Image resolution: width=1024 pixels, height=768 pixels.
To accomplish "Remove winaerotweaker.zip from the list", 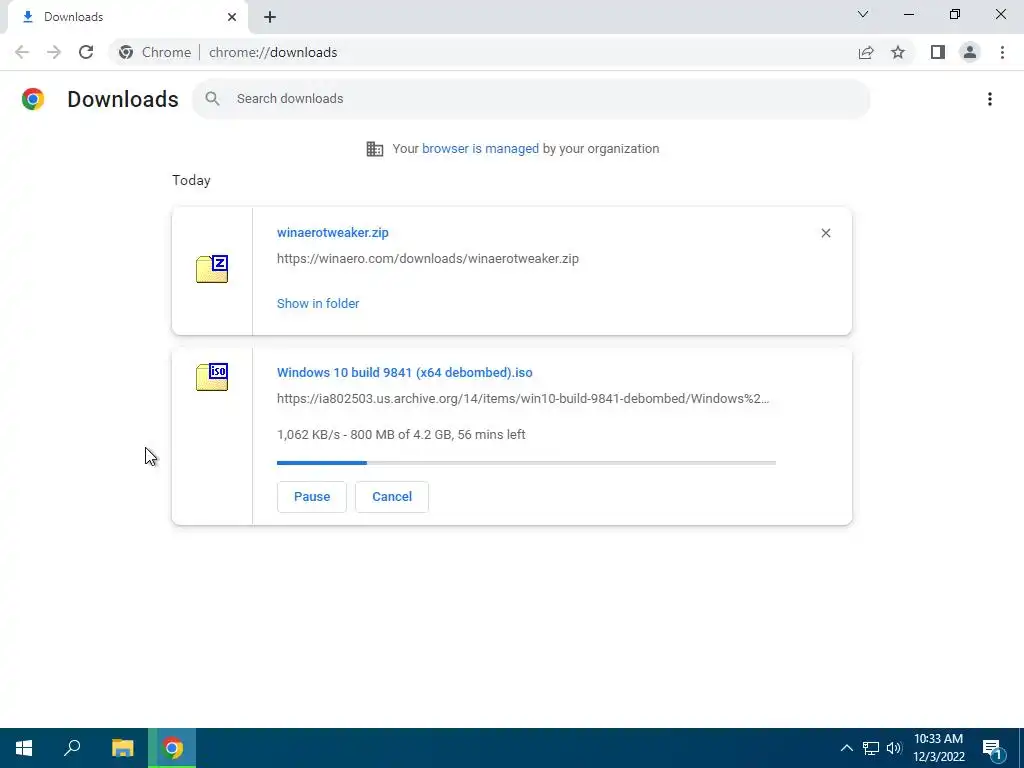I will pyautogui.click(x=825, y=233).
